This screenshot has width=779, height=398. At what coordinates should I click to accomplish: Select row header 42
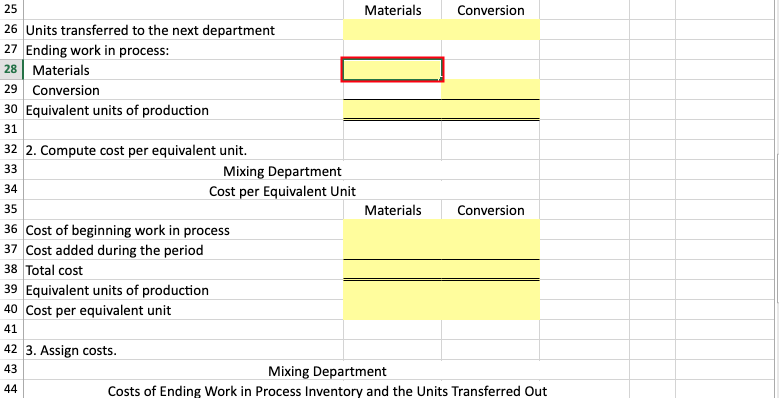(11, 350)
